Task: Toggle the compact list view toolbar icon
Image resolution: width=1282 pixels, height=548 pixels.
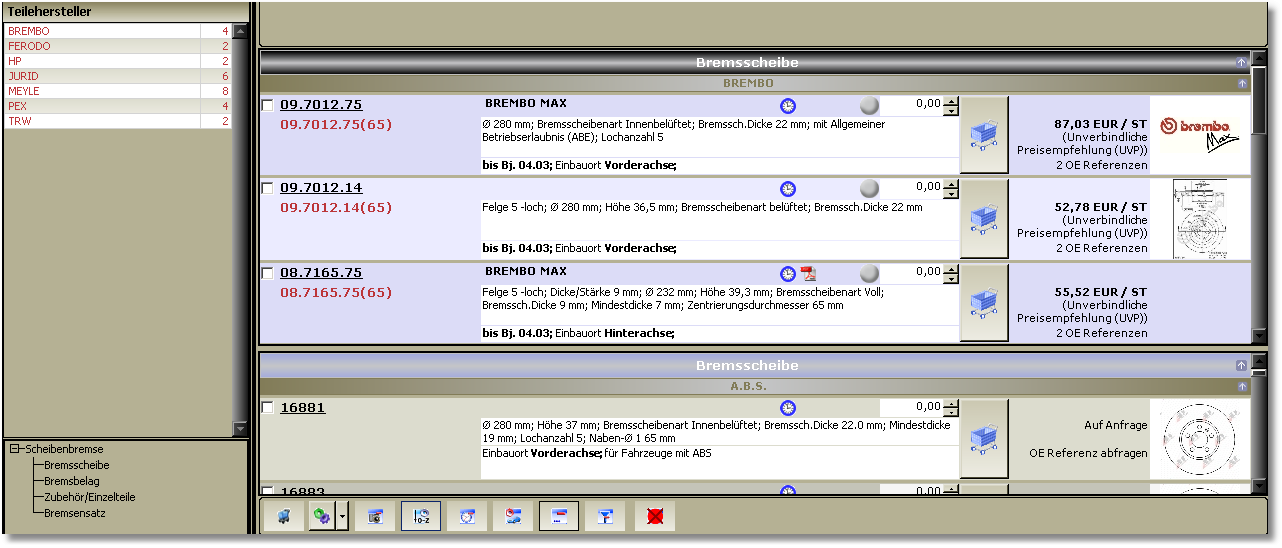Action: pyautogui.click(x=559, y=516)
